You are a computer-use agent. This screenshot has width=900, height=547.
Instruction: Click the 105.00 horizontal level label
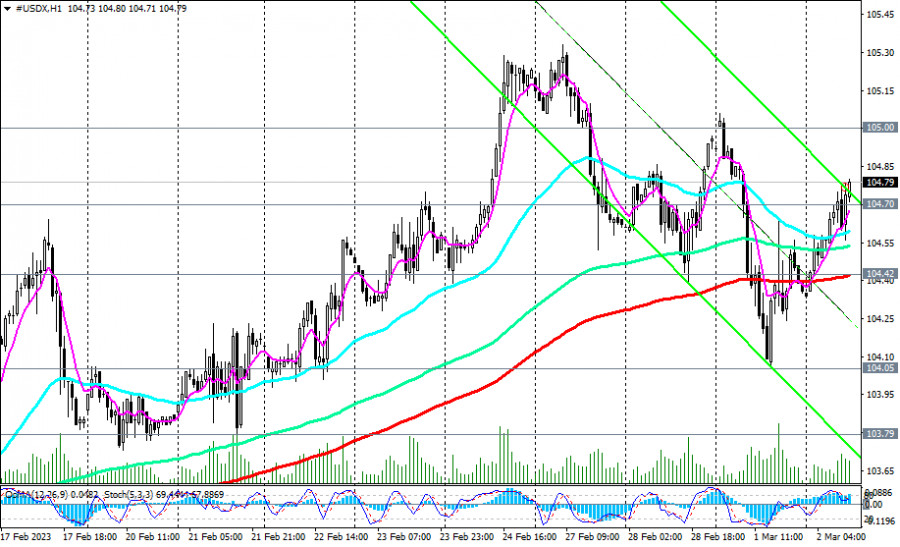coord(878,128)
